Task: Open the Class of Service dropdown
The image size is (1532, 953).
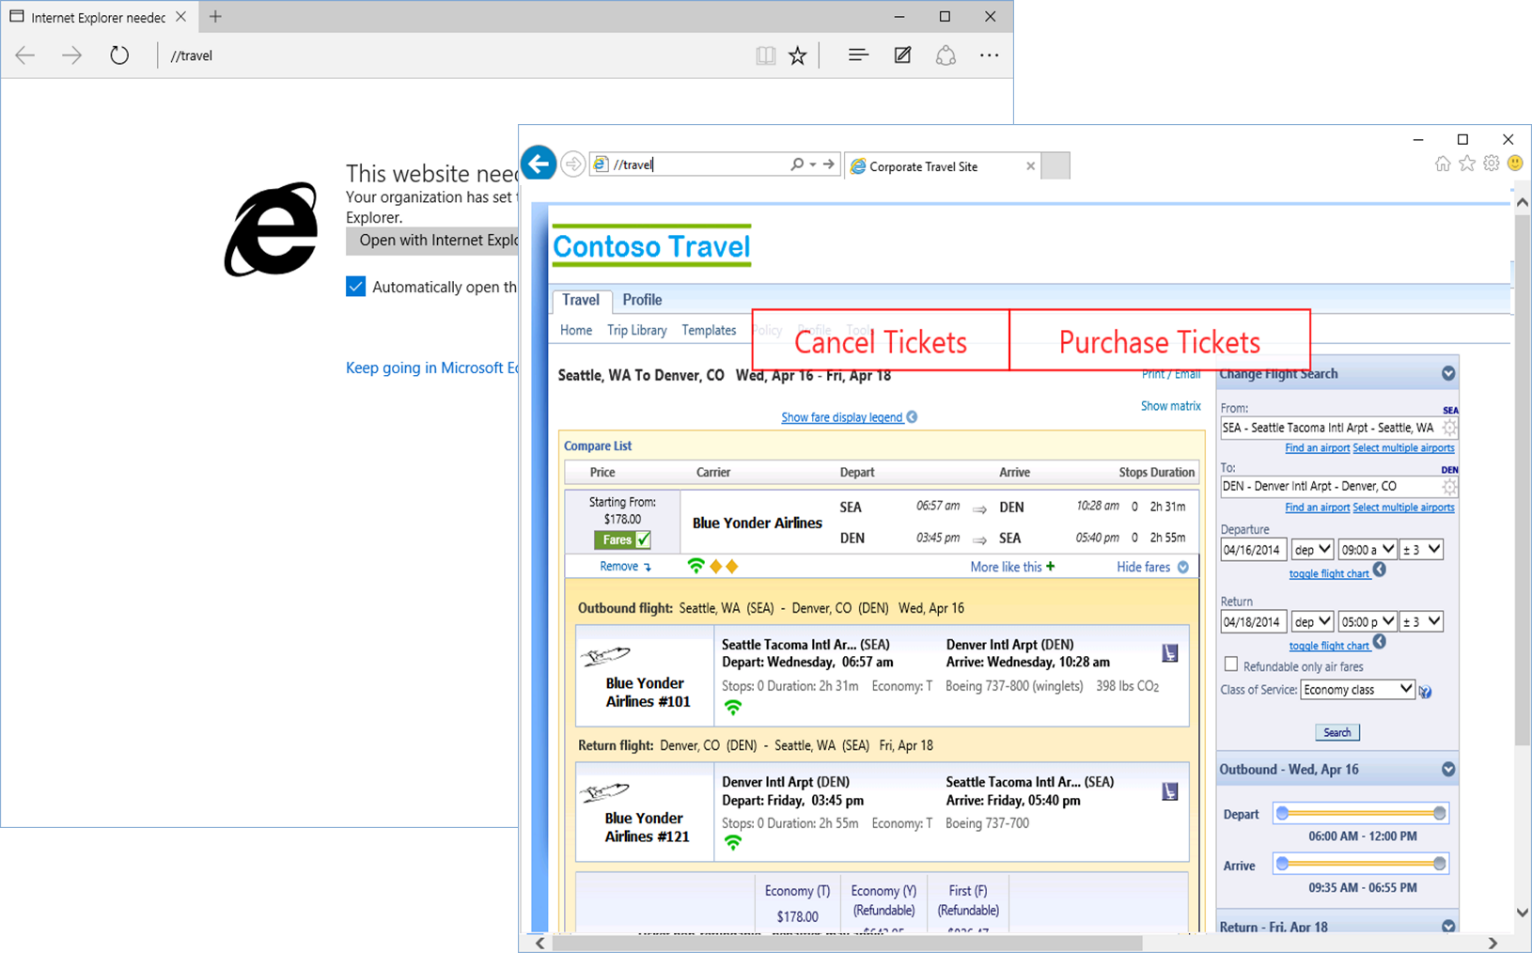Action: point(1357,689)
